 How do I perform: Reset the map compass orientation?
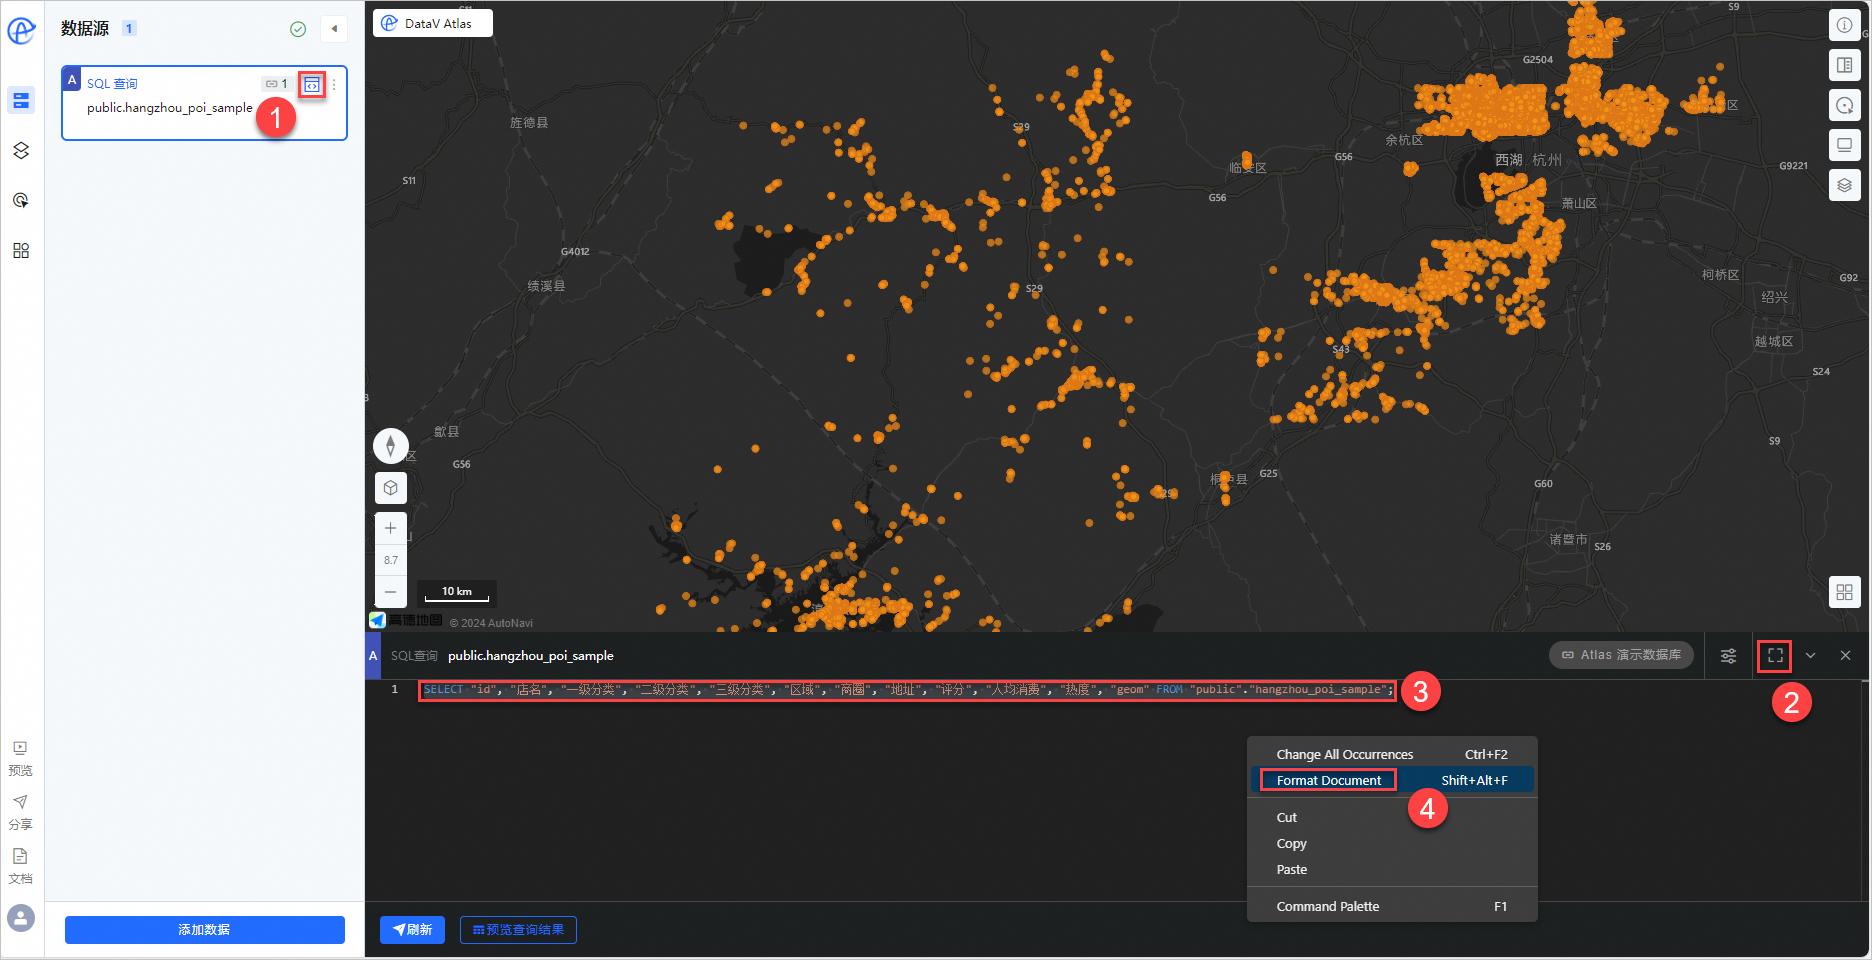391,446
